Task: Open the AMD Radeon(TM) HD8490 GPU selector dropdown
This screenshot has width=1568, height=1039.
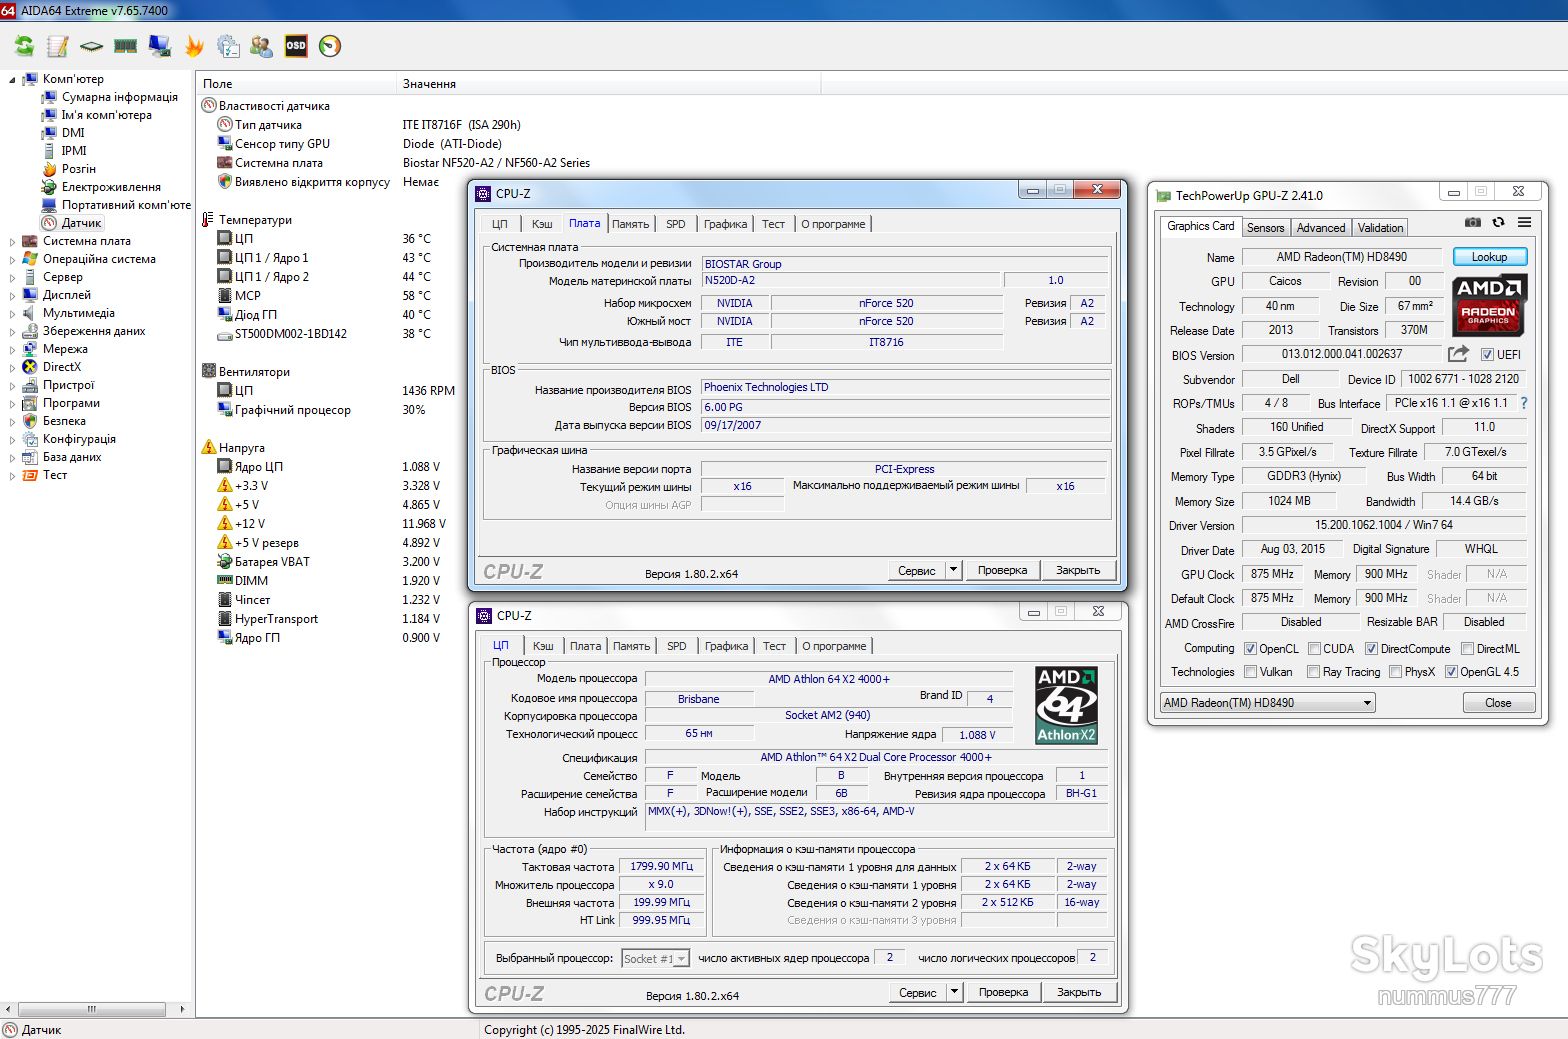Action: [1268, 703]
